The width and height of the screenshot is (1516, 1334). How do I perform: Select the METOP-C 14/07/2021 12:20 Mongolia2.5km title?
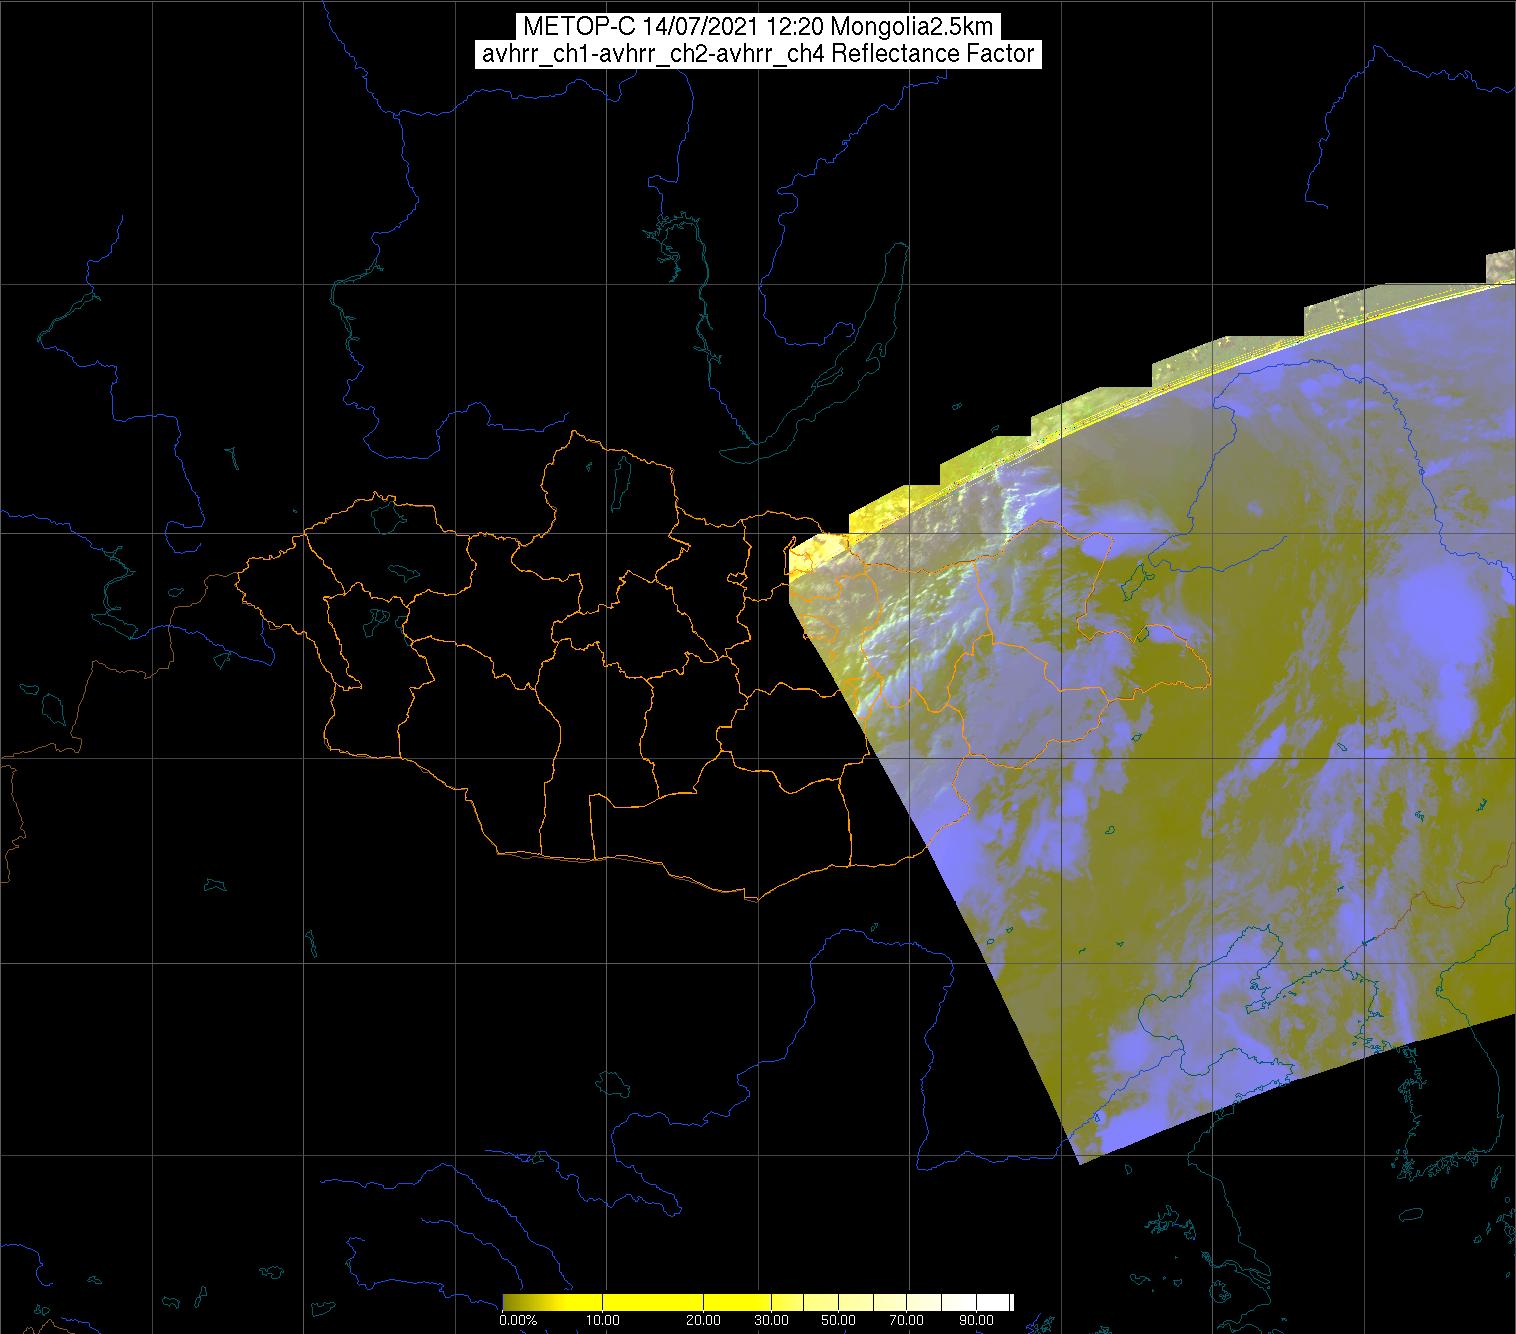point(757,27)
